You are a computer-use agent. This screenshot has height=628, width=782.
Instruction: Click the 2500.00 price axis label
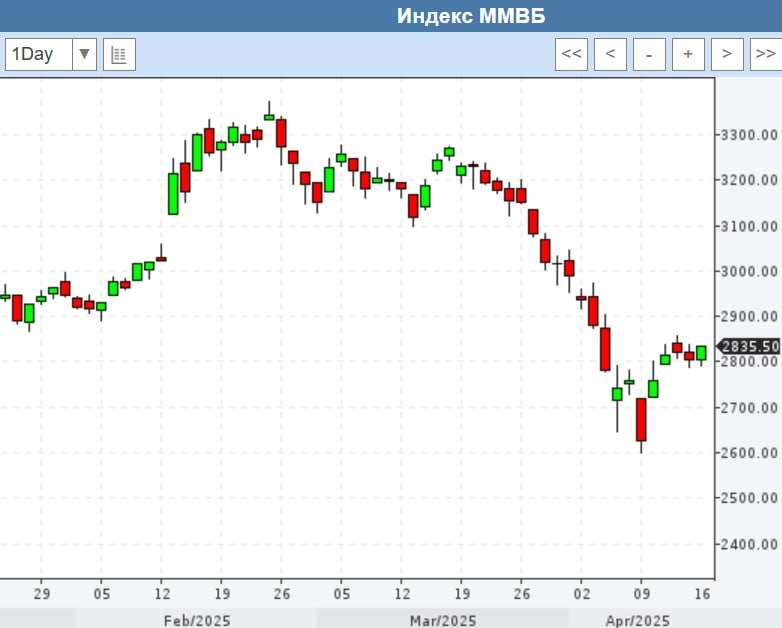tap(749, 498)
